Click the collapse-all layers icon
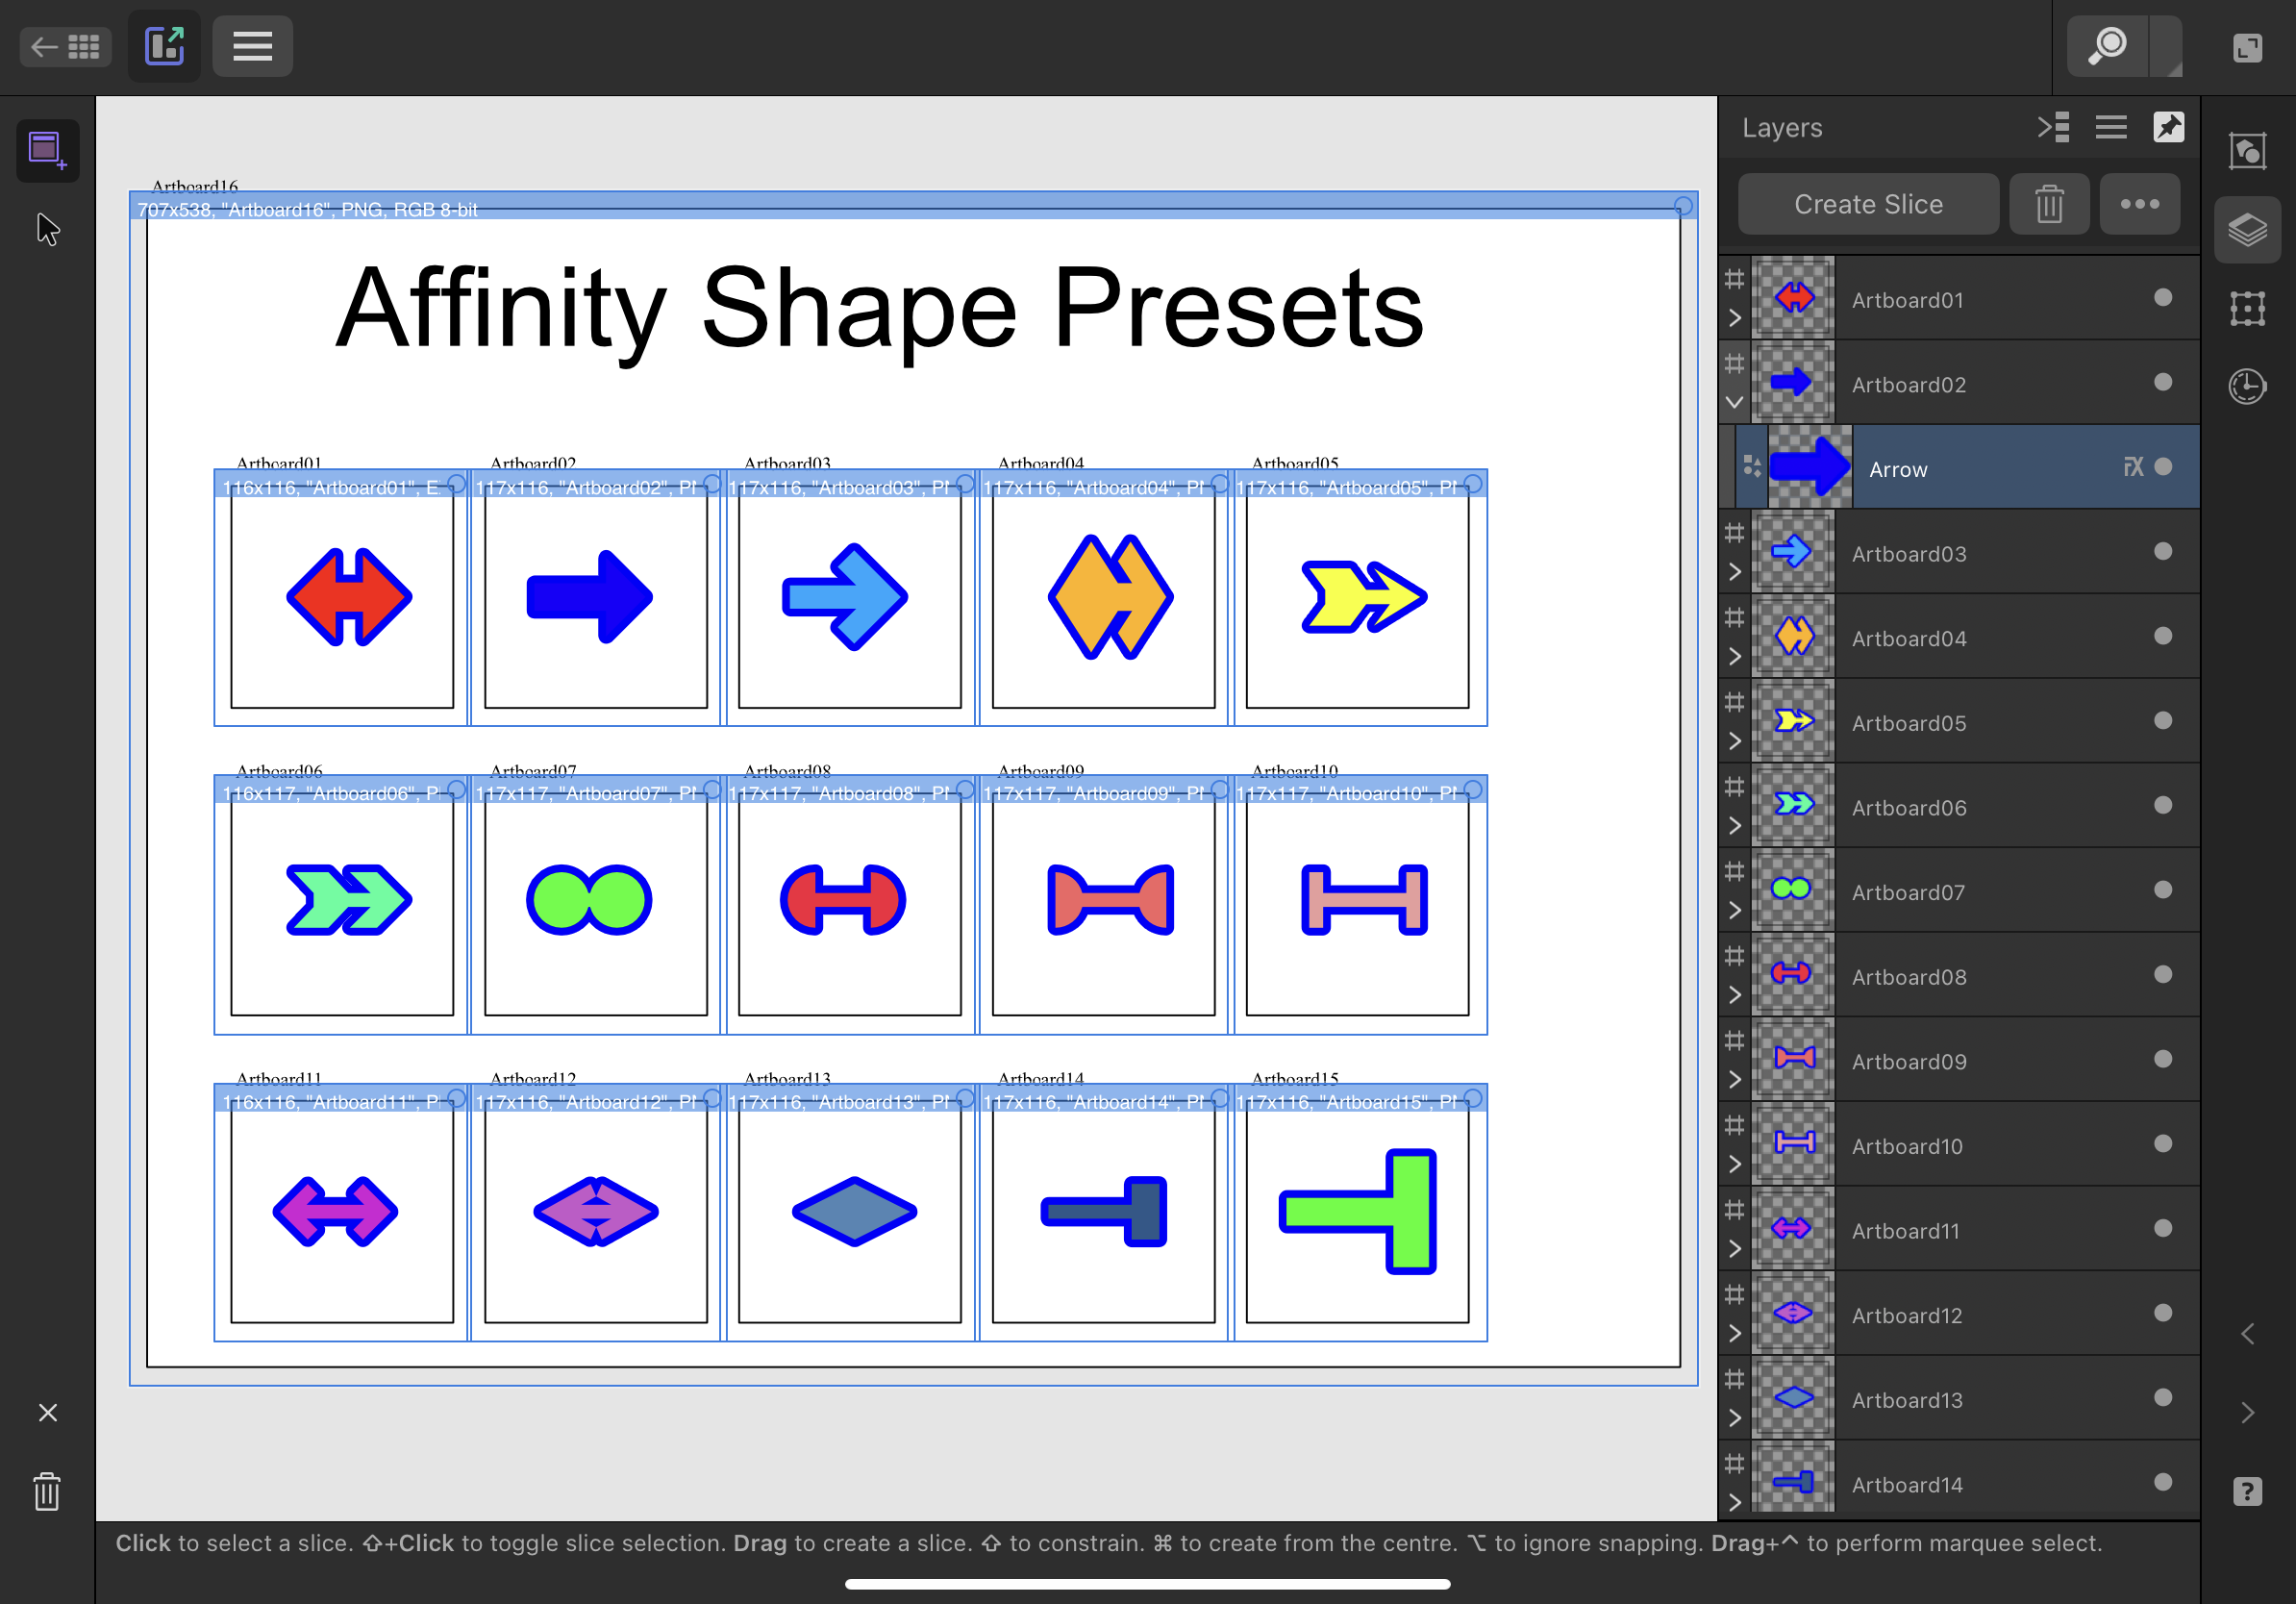 point(2053,127)
